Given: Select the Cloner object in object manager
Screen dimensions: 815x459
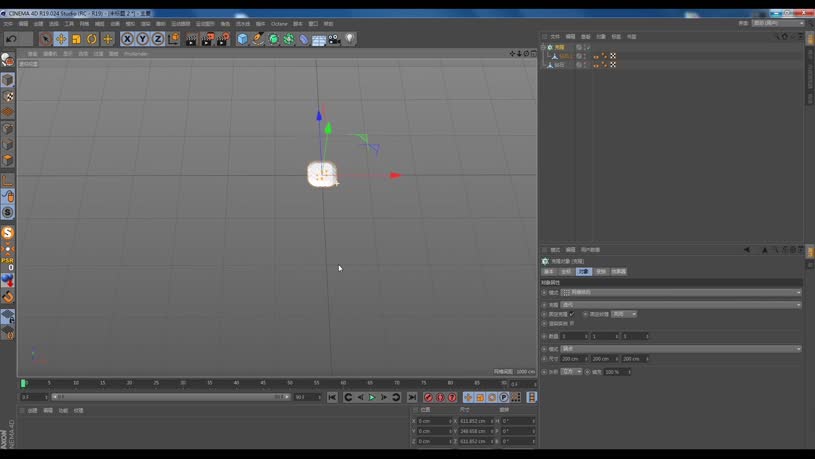Looking at the screenshot, I should (559, 47).
